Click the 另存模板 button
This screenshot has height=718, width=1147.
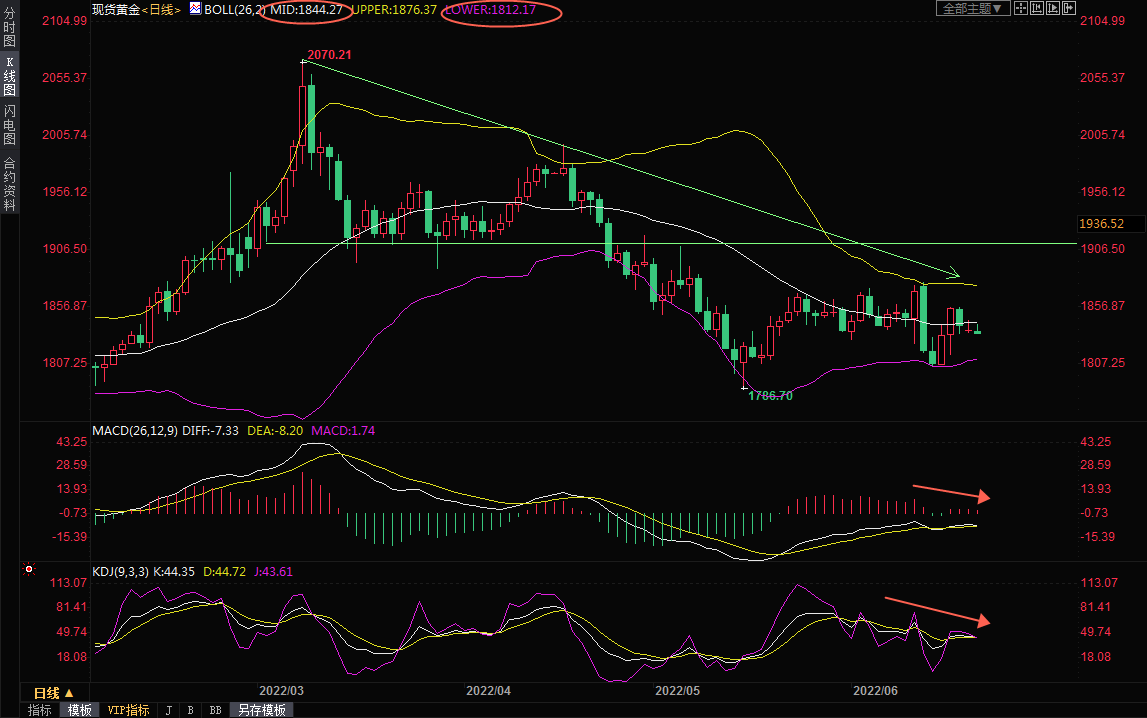point(262,710)
